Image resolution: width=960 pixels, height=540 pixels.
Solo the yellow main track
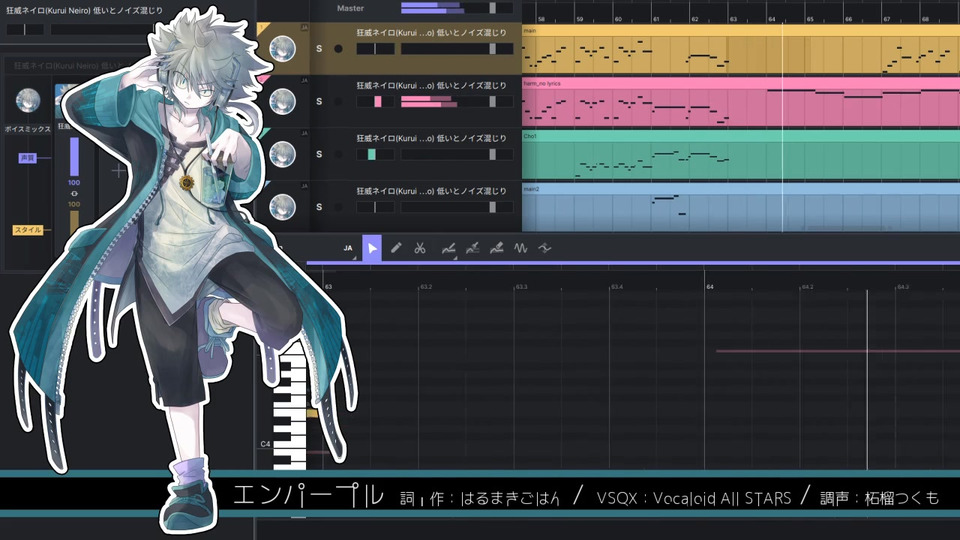319,48
